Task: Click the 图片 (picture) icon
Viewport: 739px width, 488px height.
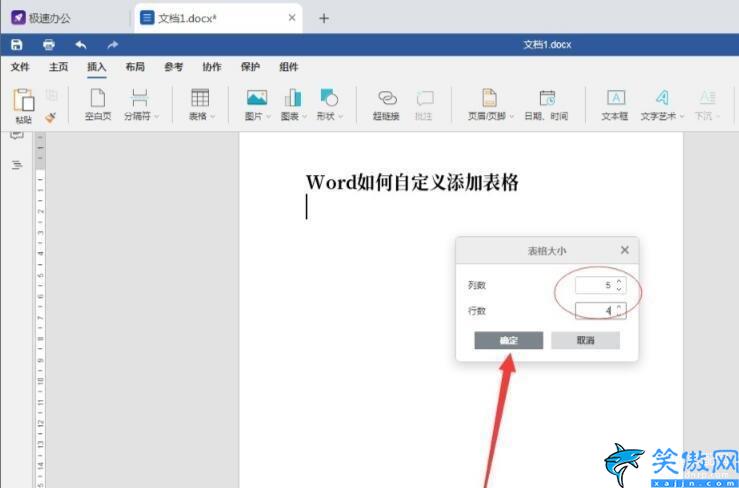Action: click(x=257, y=98)
